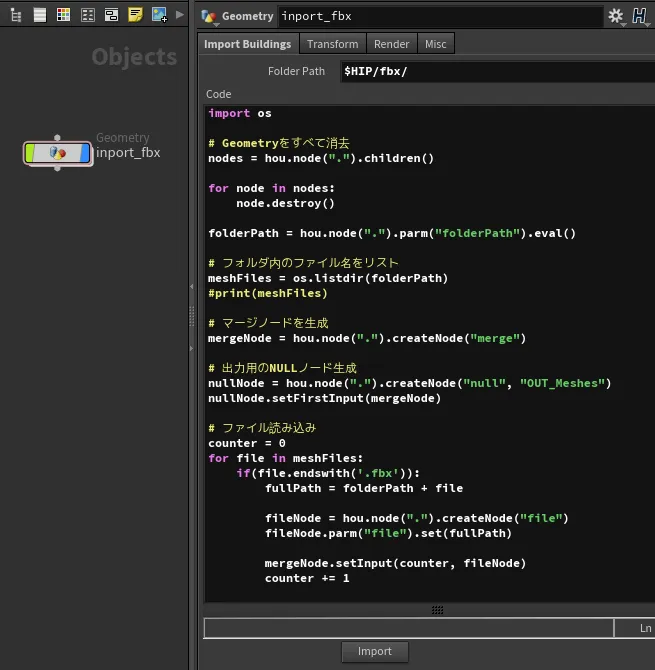Click the network box layout icon
Screen dimensions: 655x670
[112, 15]
